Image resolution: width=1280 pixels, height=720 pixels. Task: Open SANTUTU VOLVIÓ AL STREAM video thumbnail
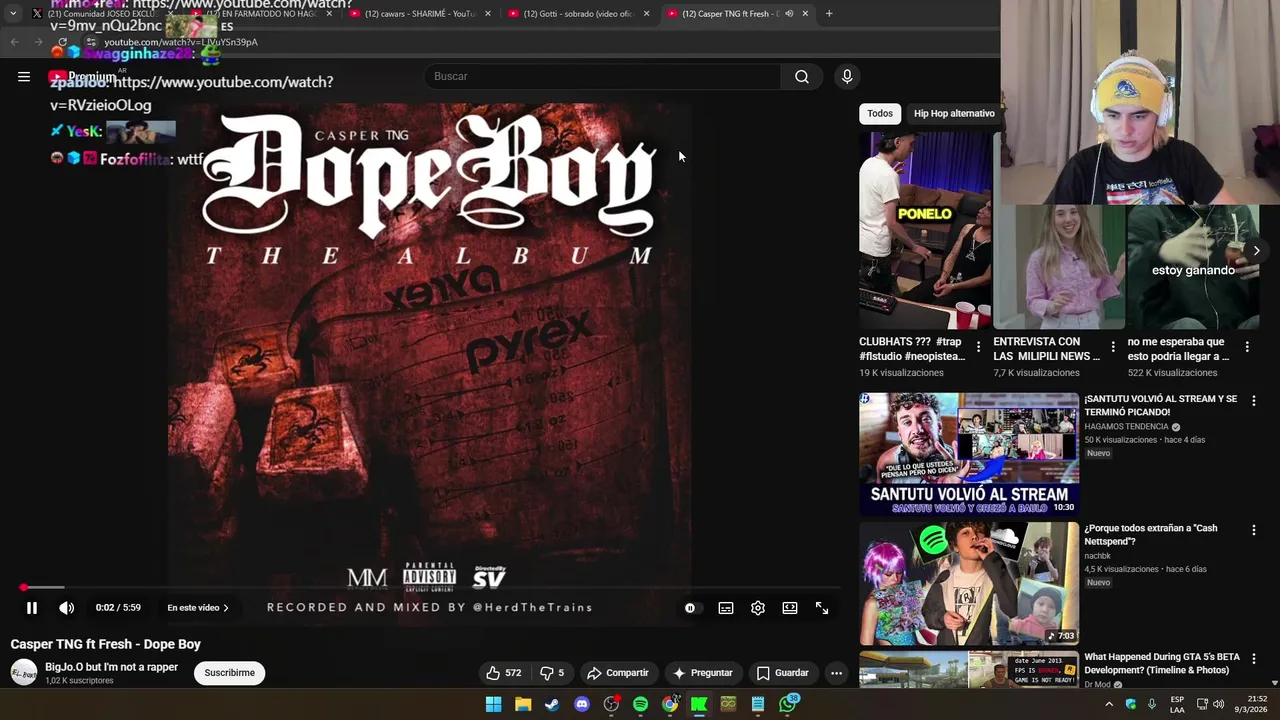click(x=969, y=454)
